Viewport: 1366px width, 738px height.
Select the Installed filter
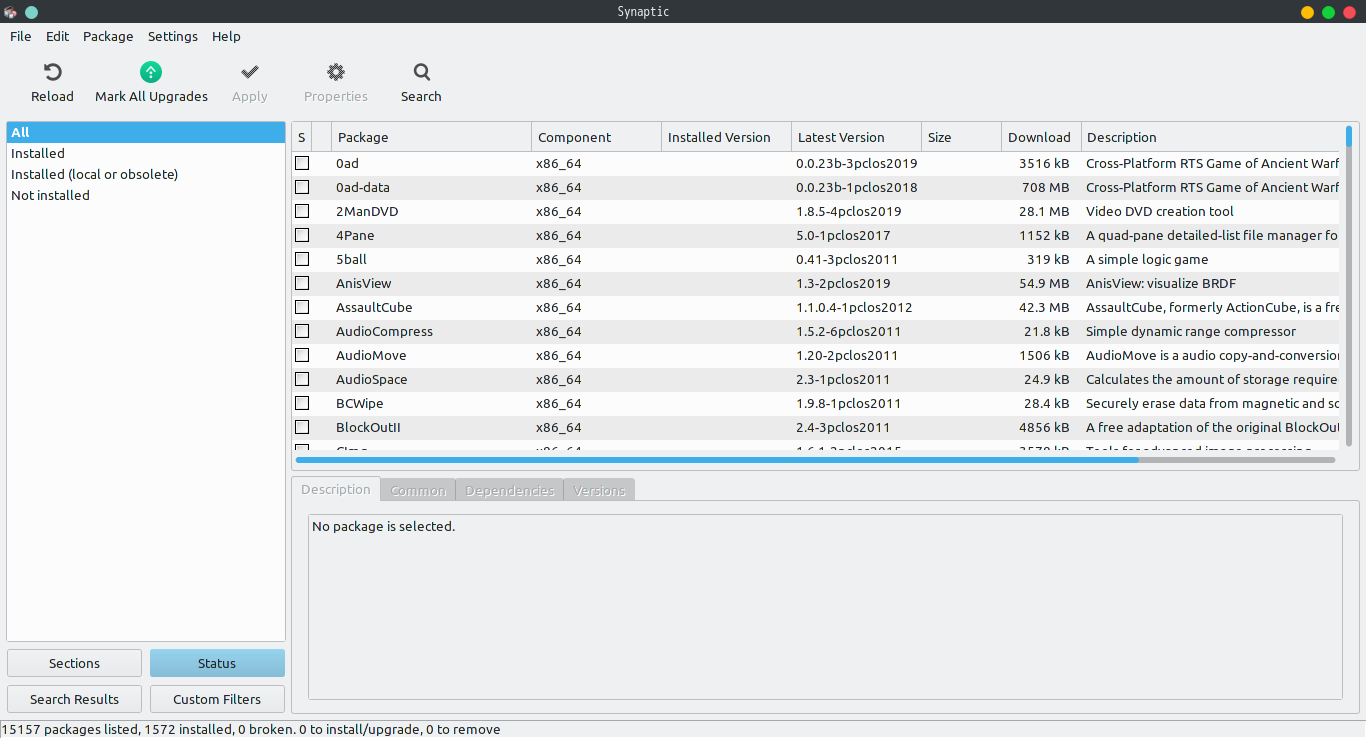click(146, 153)
